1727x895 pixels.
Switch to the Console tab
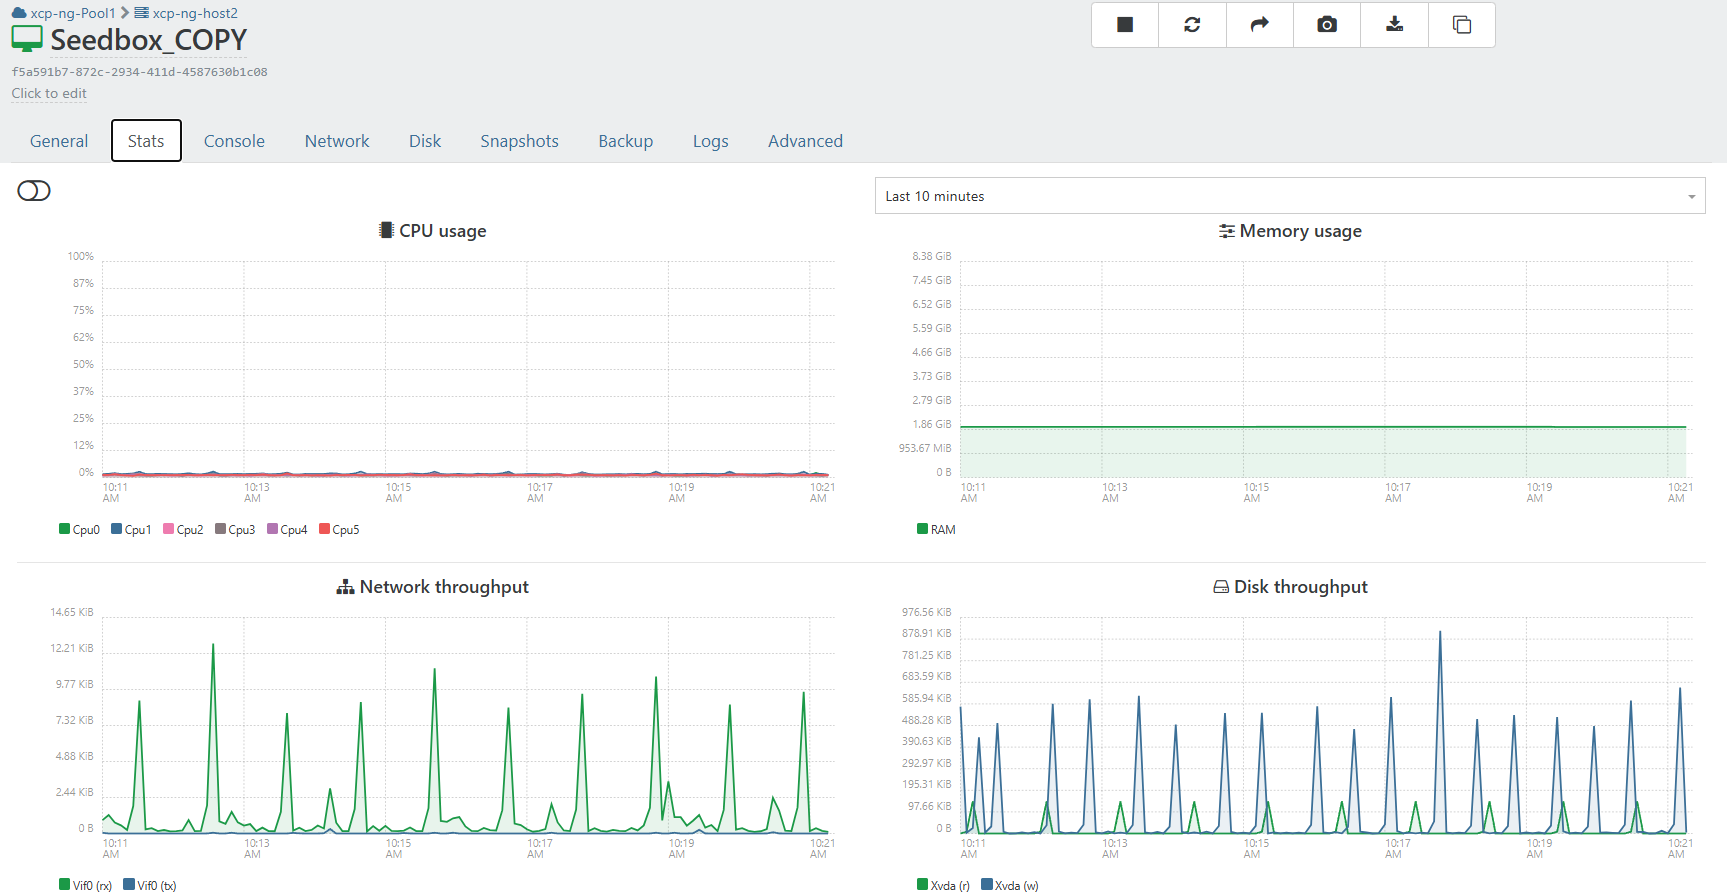tap(234, 141)
